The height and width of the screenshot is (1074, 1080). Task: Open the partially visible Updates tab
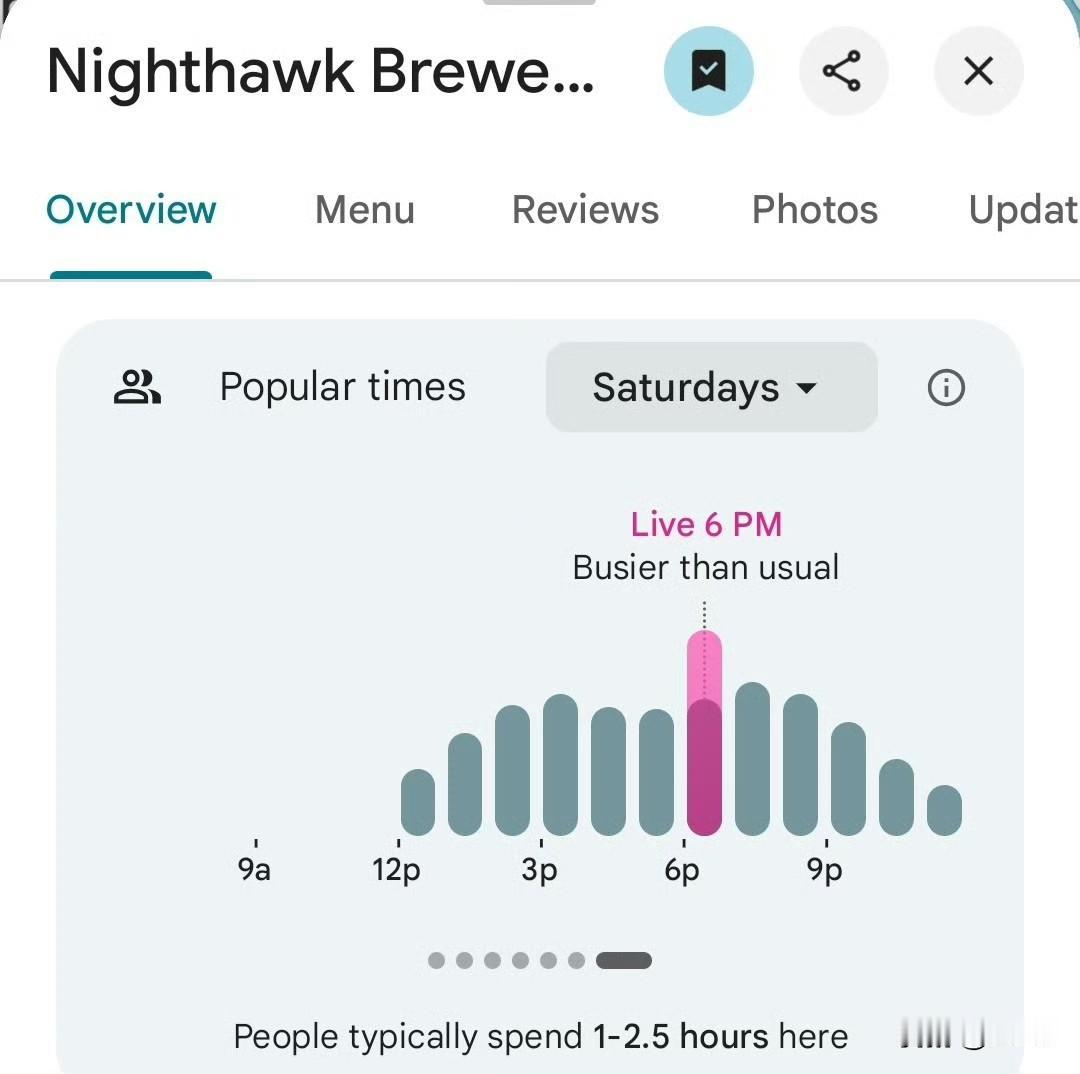[x=1024, y=210]
